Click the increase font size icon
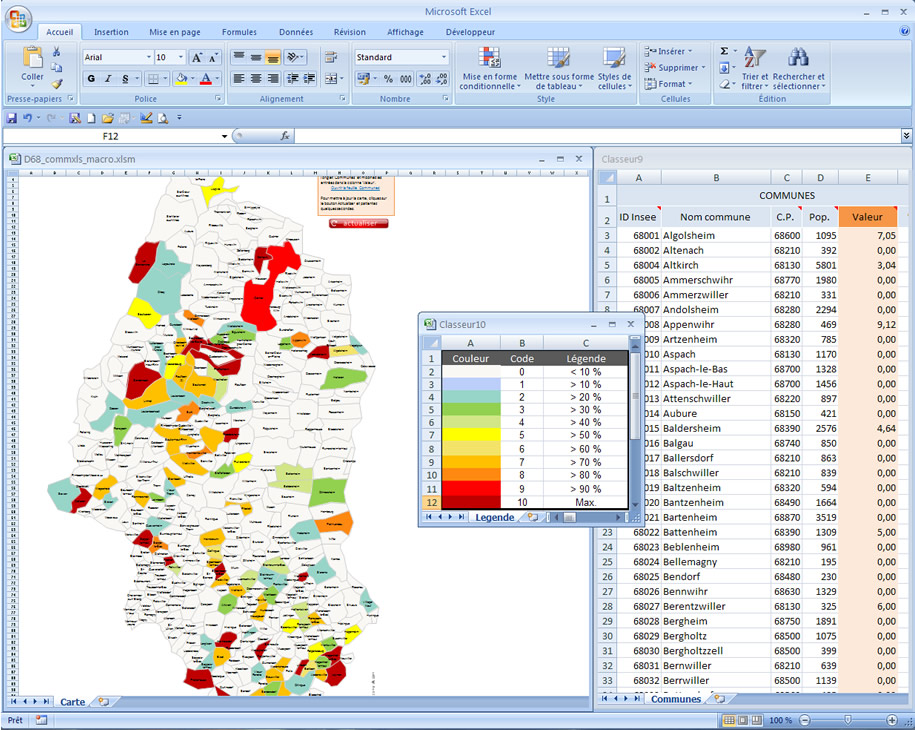Viewport: 915px width, 730px height. [x=197, y=57]
